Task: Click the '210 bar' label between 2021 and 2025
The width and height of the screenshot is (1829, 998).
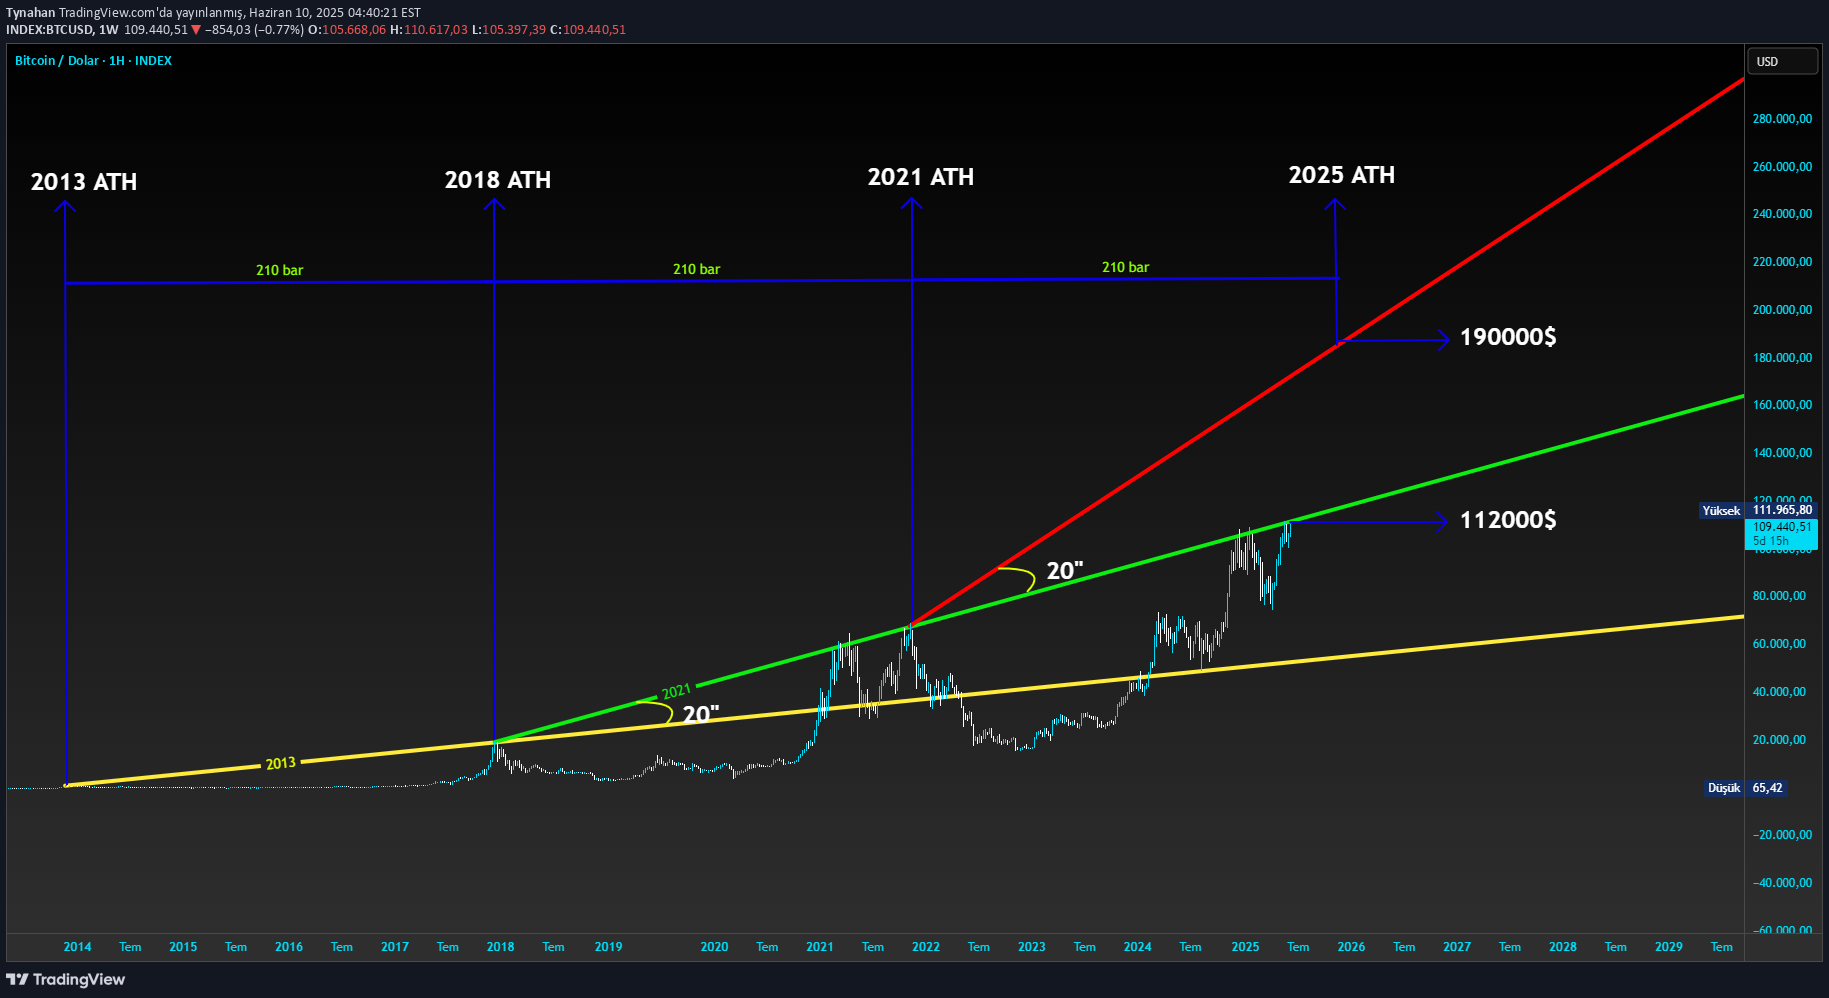Action: point(1125,267)
